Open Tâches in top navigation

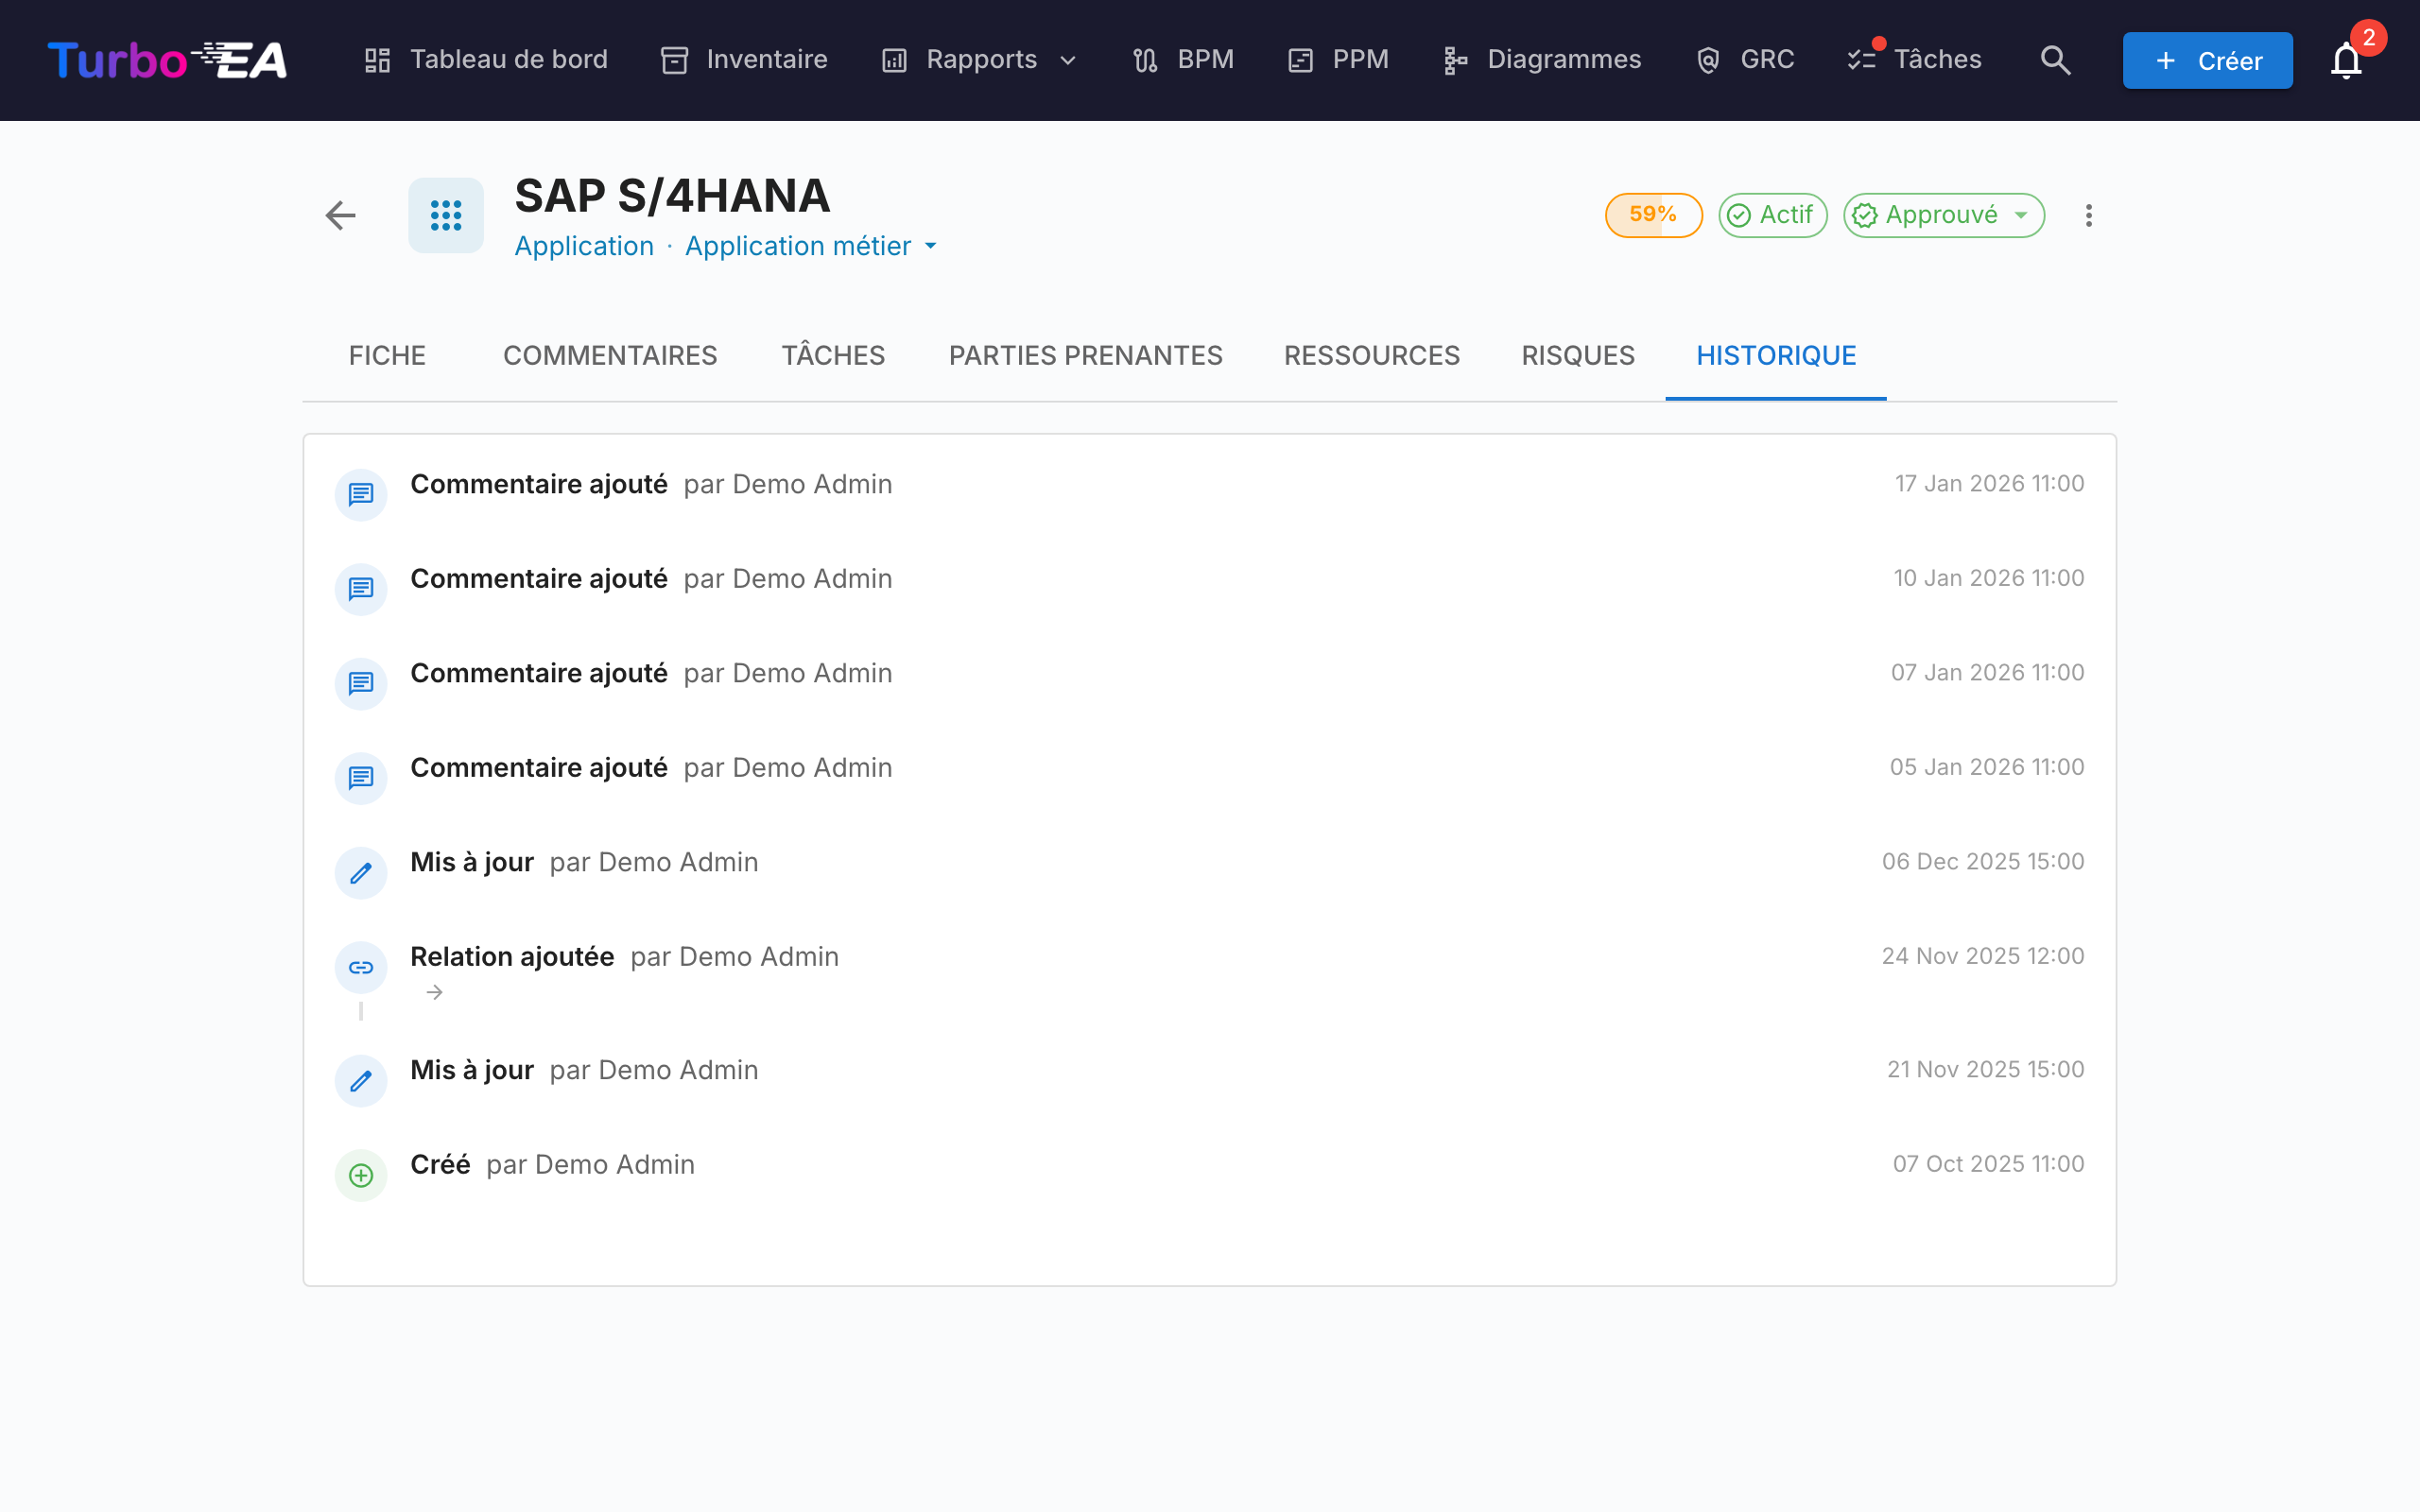1914,60
